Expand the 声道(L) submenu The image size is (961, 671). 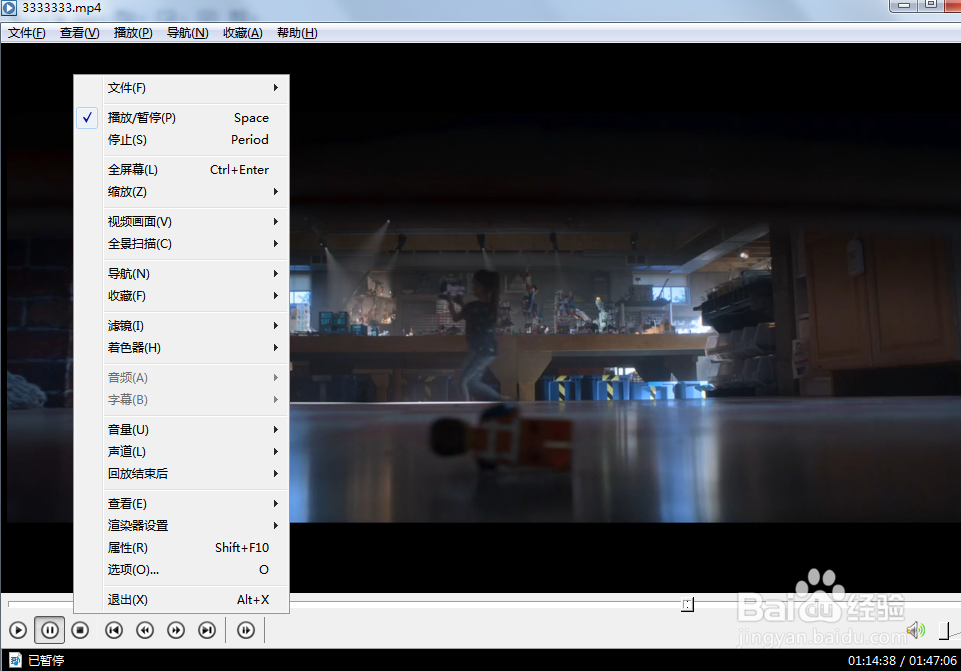coord(181,452)
